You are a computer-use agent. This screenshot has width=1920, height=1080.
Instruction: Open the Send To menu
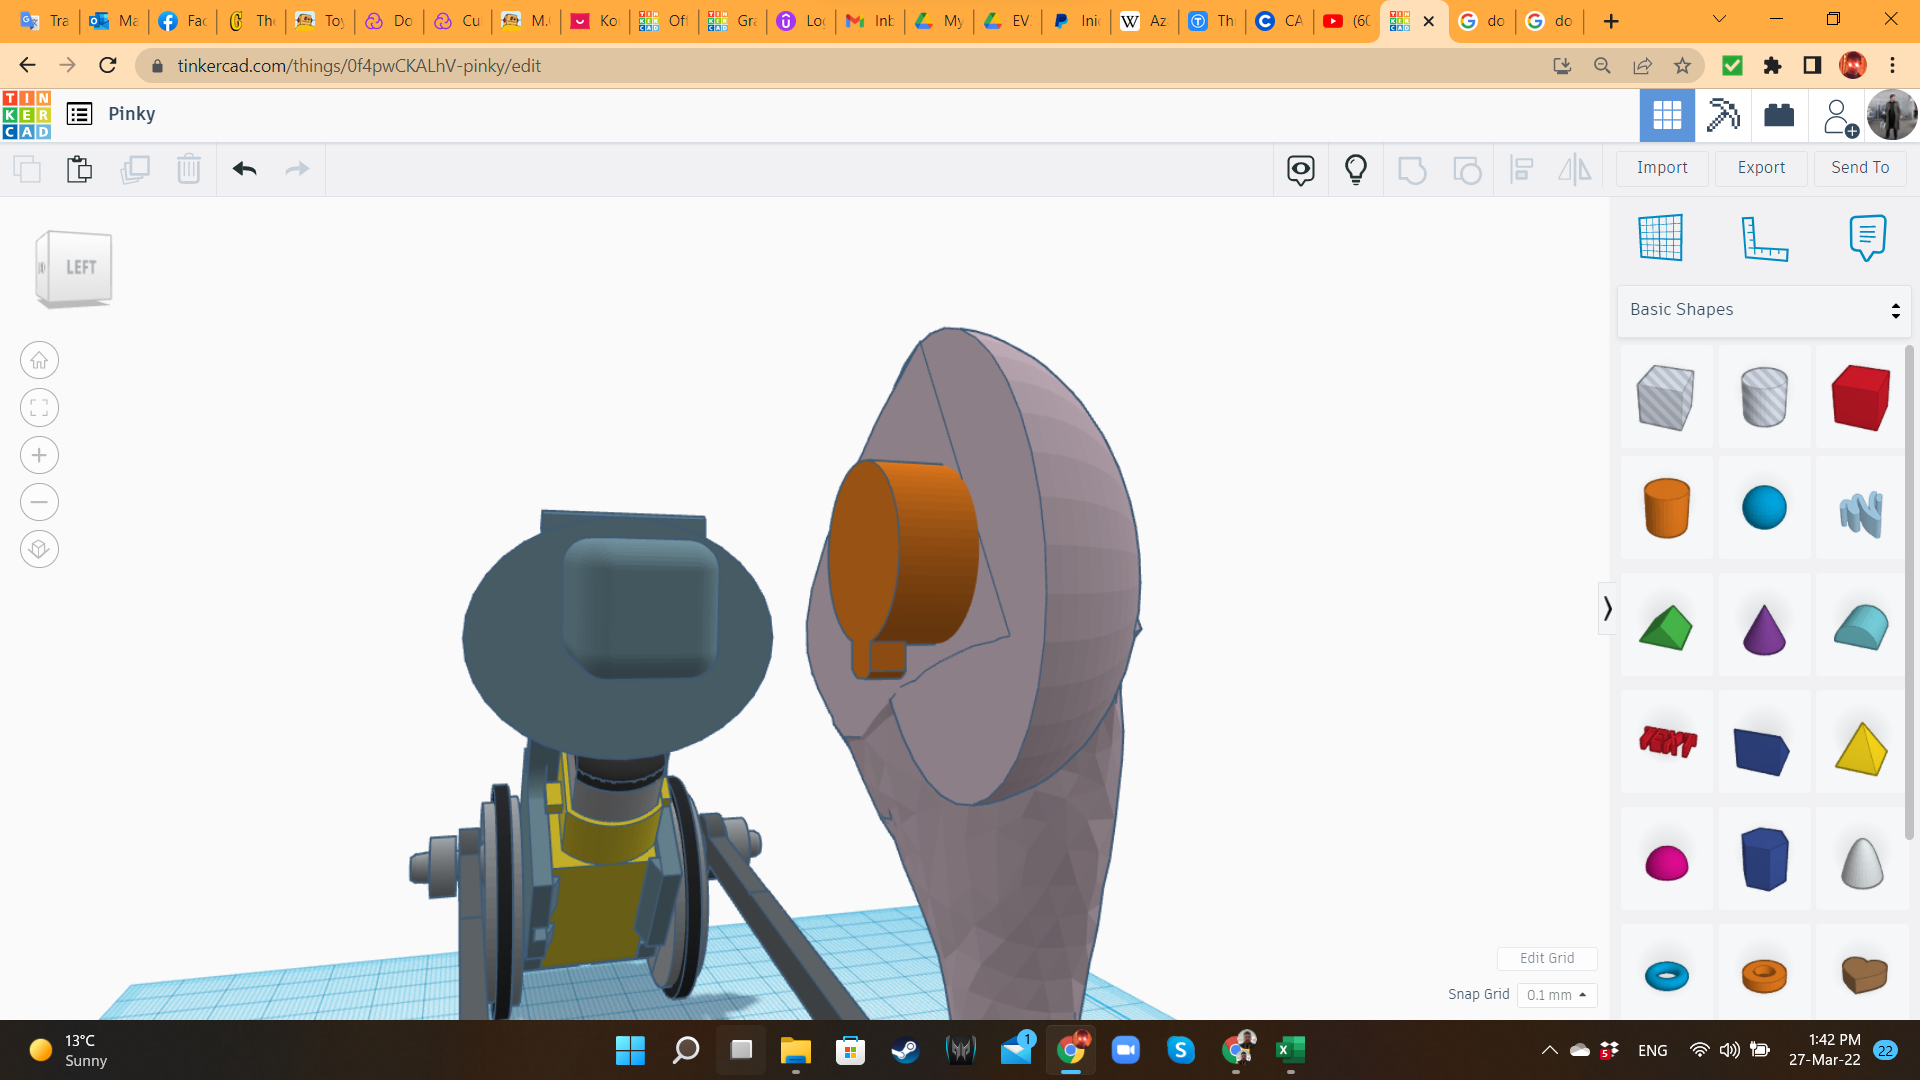point(1860,168)
